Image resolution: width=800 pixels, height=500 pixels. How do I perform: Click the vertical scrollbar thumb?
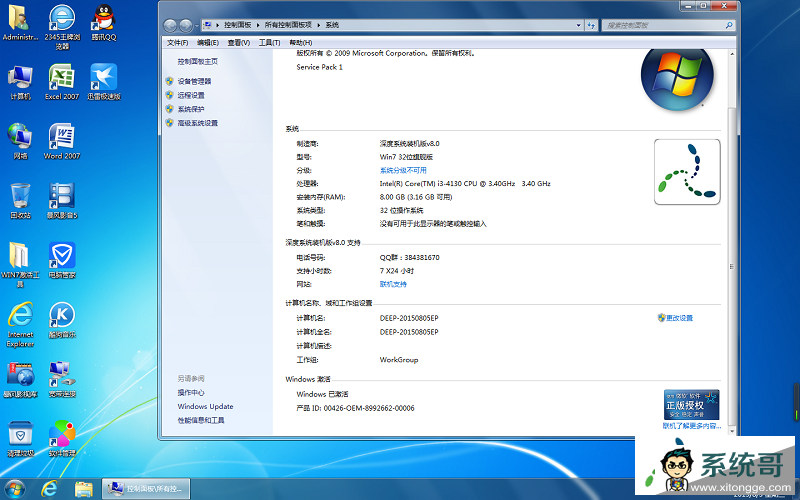(732, 265)
